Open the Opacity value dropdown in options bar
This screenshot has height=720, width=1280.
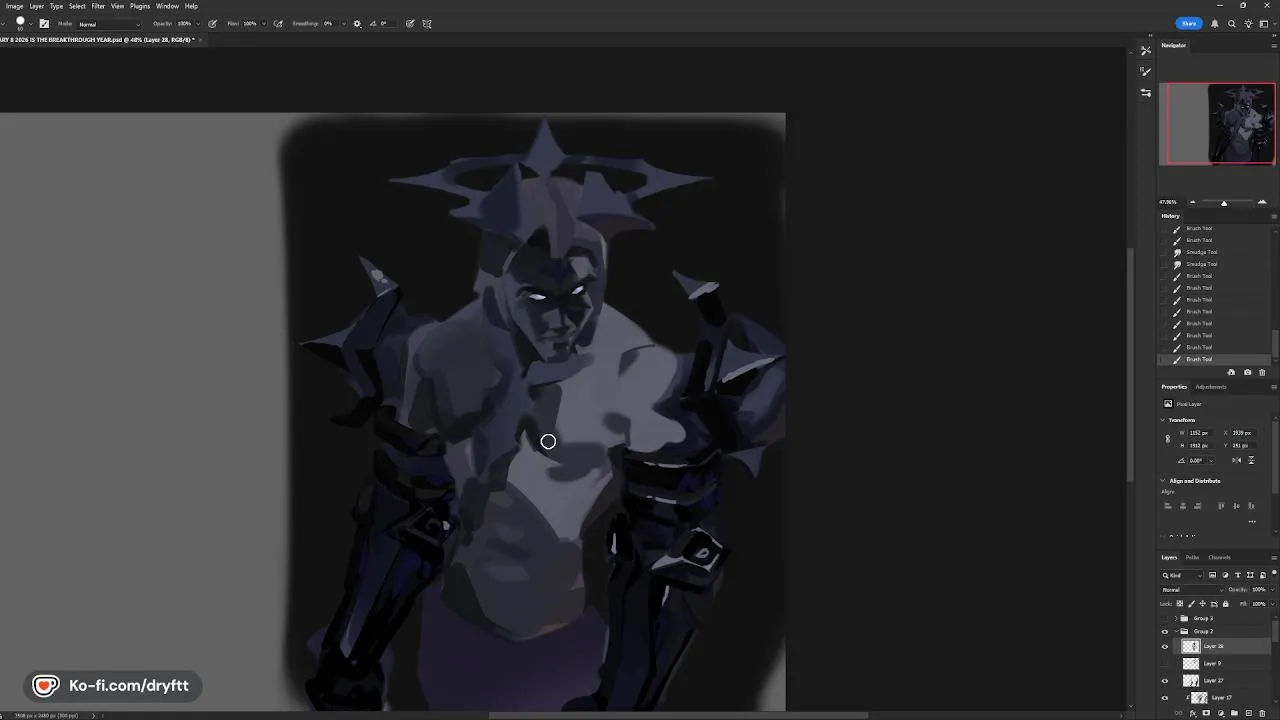[198, 24]
